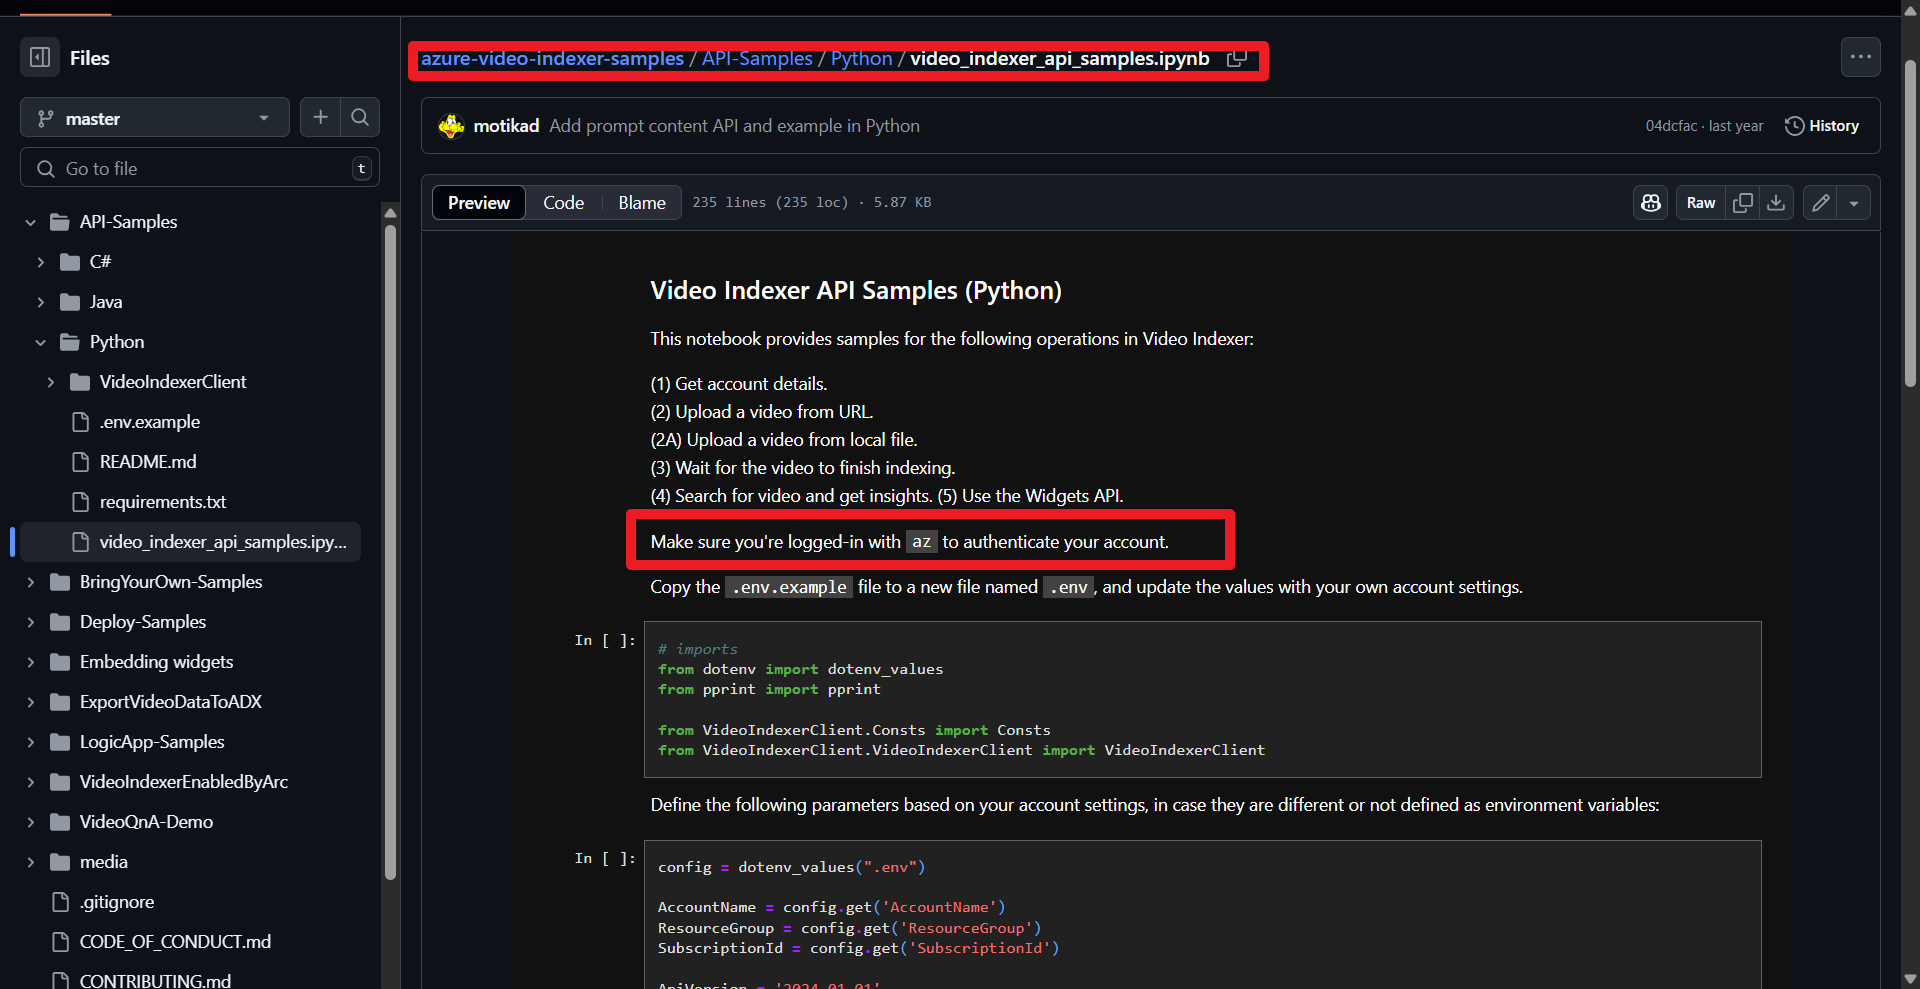This screenshot has width=1920, height=989.
Task: Switch to the Preview tab
Action: point(479,203)
